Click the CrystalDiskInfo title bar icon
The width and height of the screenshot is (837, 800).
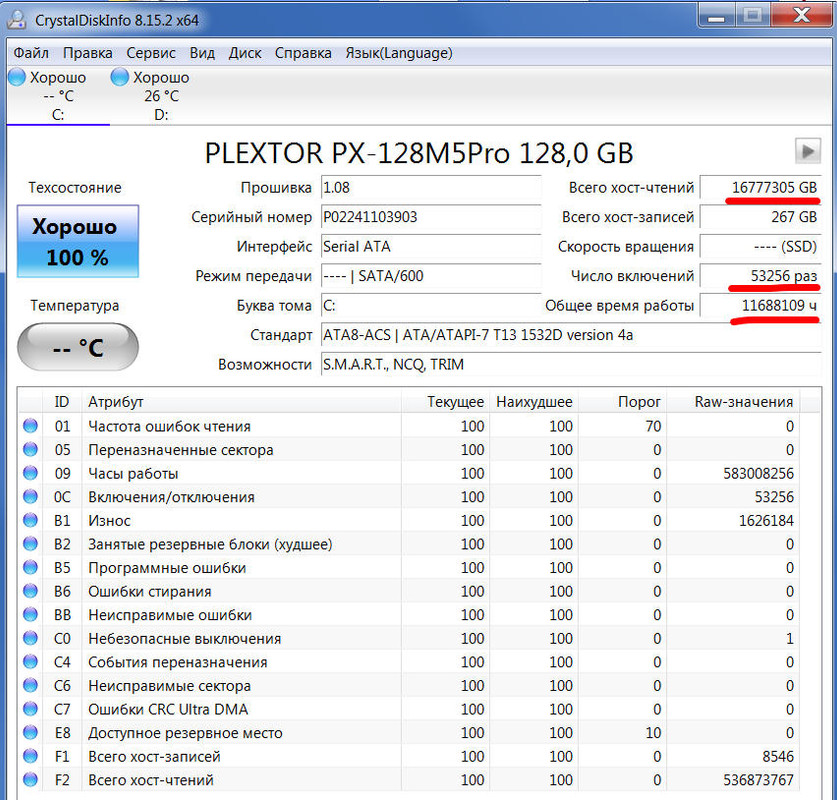point(17,20)
